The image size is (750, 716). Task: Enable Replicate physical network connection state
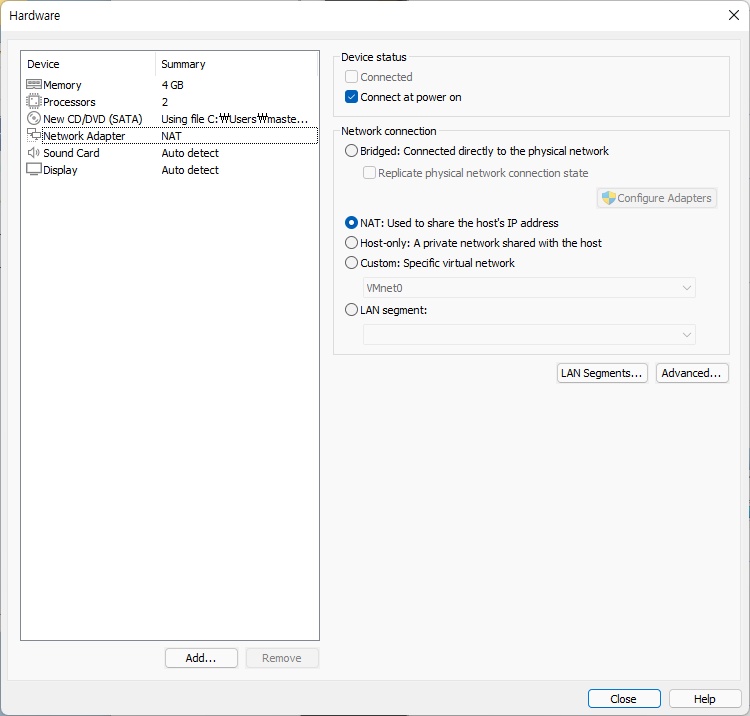(369, 173)
